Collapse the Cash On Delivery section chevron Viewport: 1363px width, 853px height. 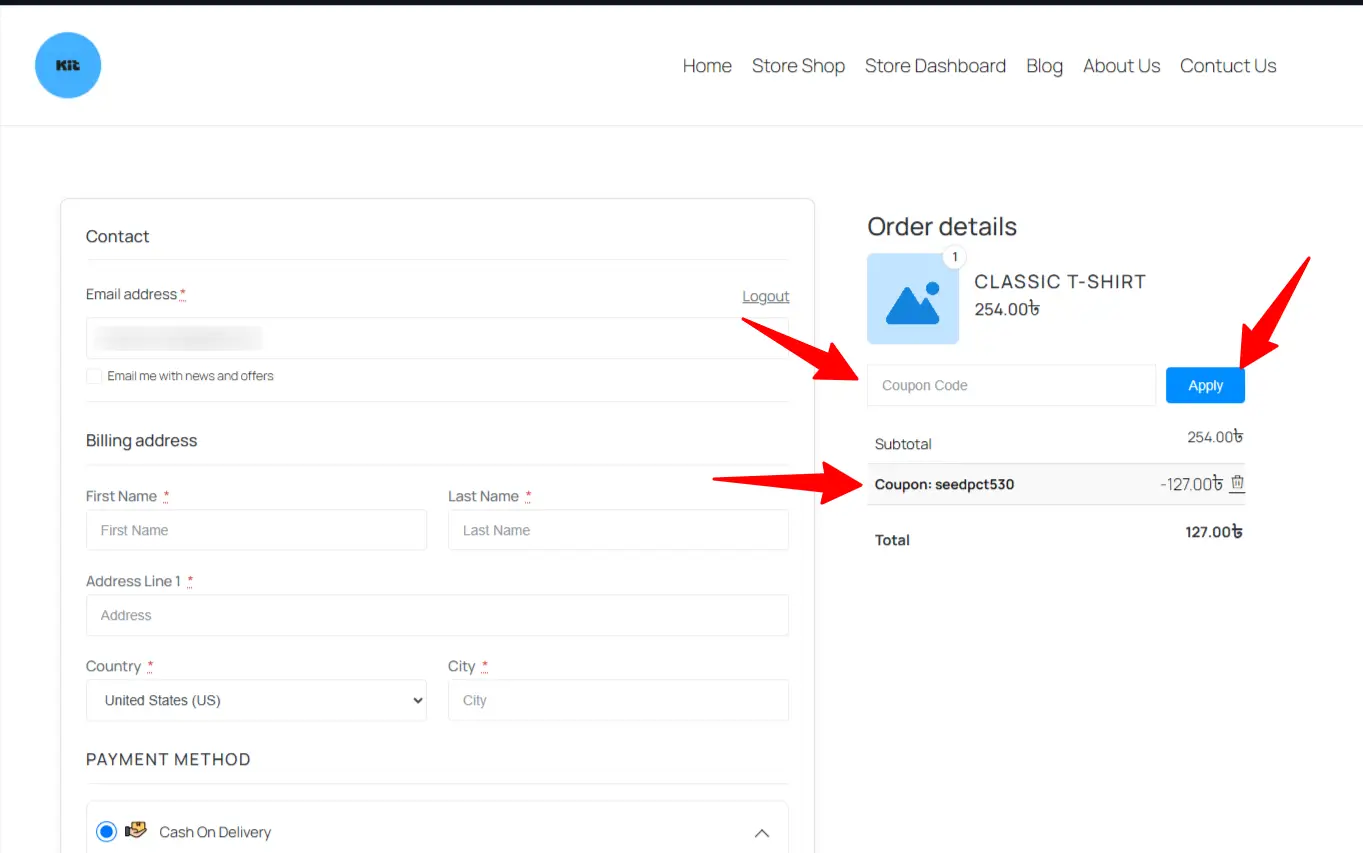click(762, 833)
